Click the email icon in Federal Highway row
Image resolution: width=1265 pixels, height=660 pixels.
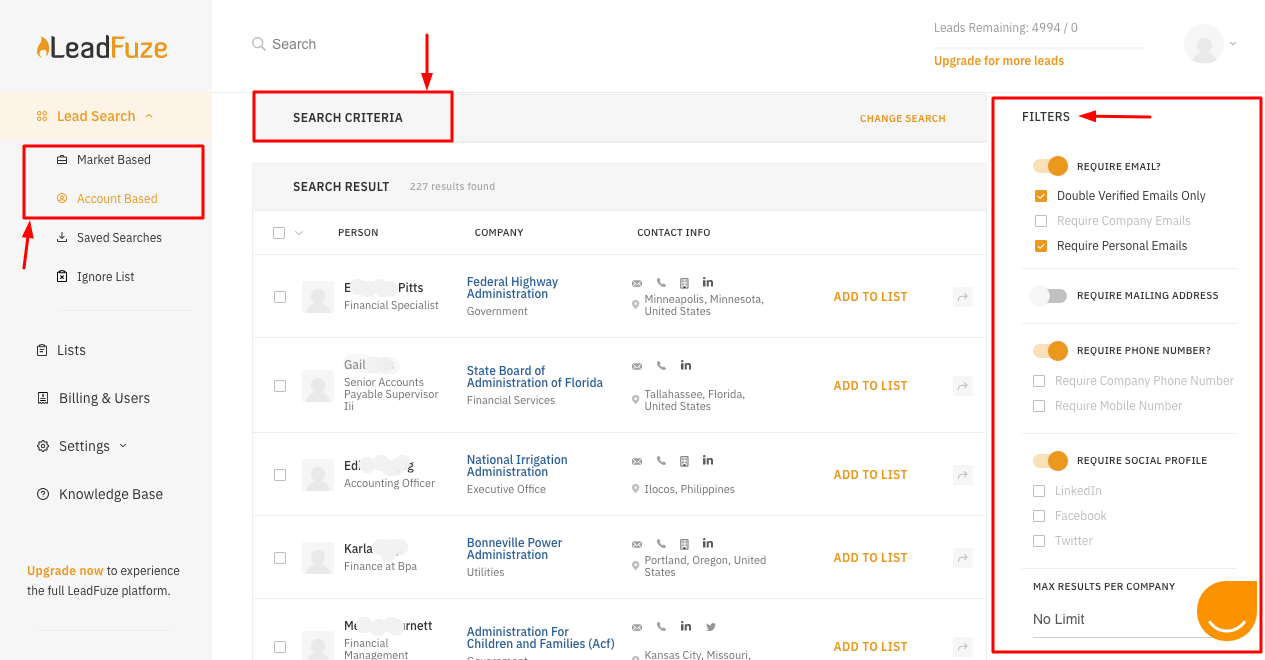point(637,283)
